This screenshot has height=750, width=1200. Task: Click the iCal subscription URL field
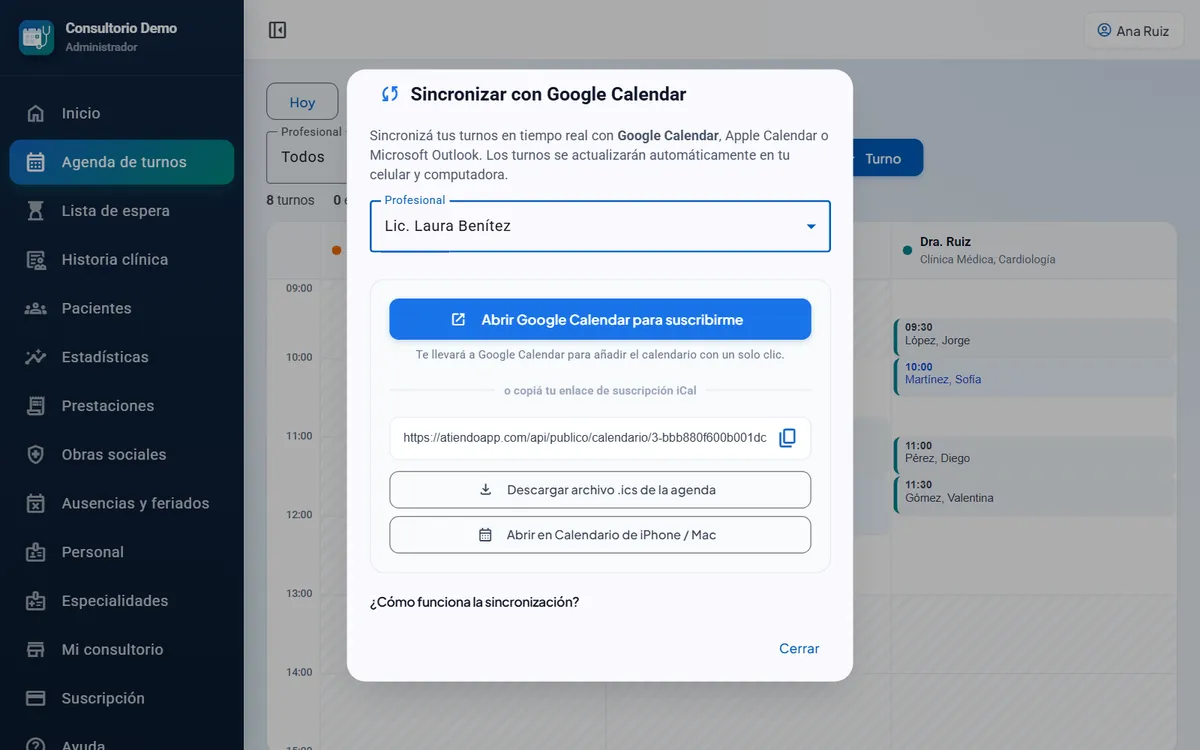point(585,438)
